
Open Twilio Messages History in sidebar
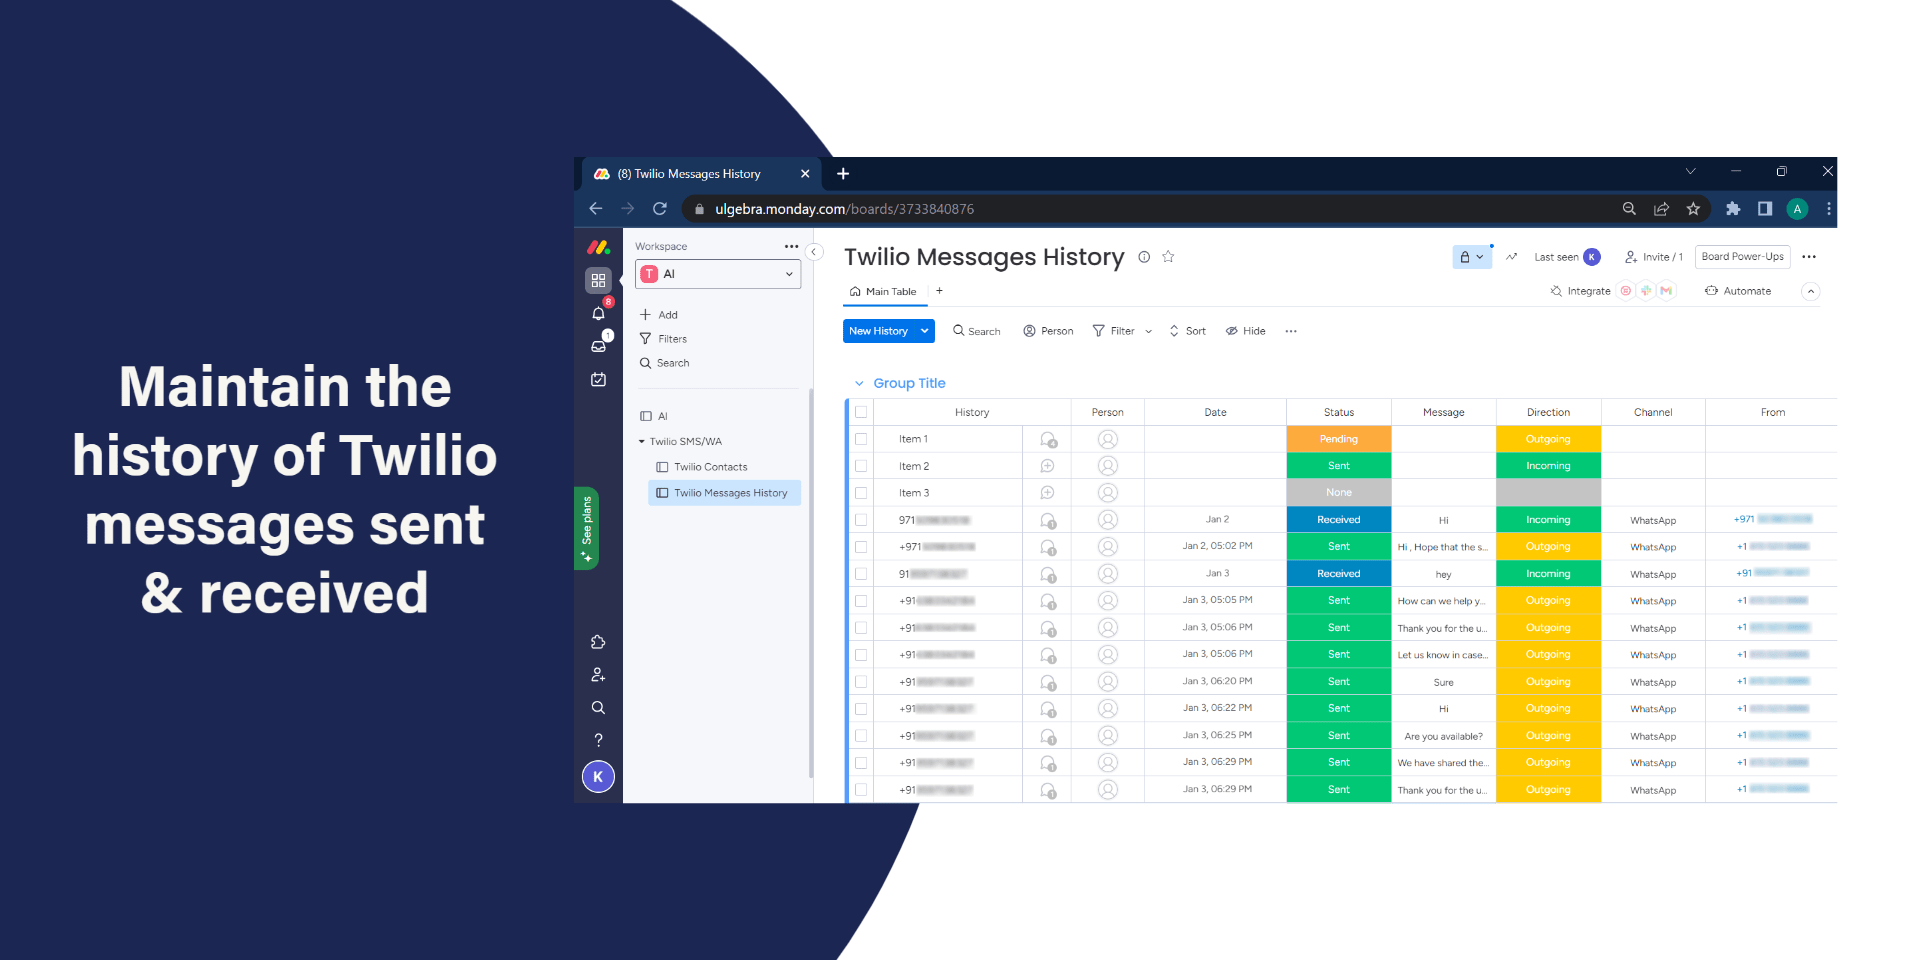(x=723, y=493)
